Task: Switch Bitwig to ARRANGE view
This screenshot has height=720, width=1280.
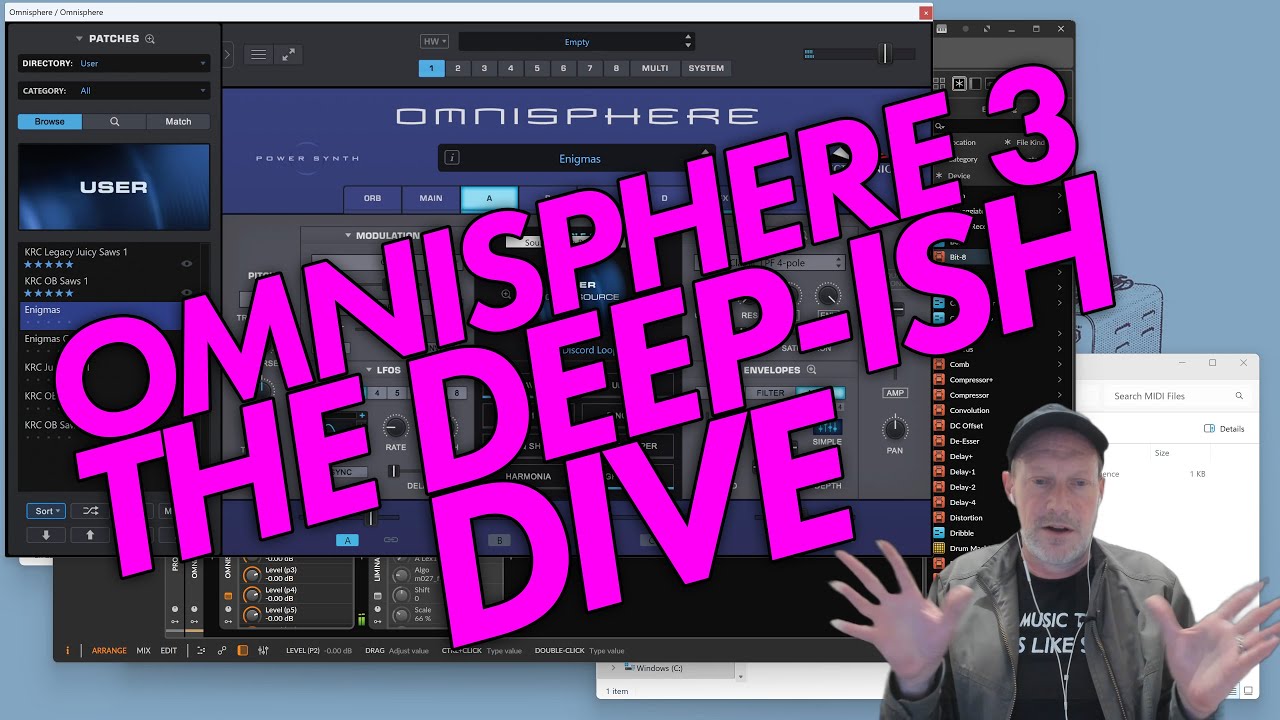Action: coord(109,651)
